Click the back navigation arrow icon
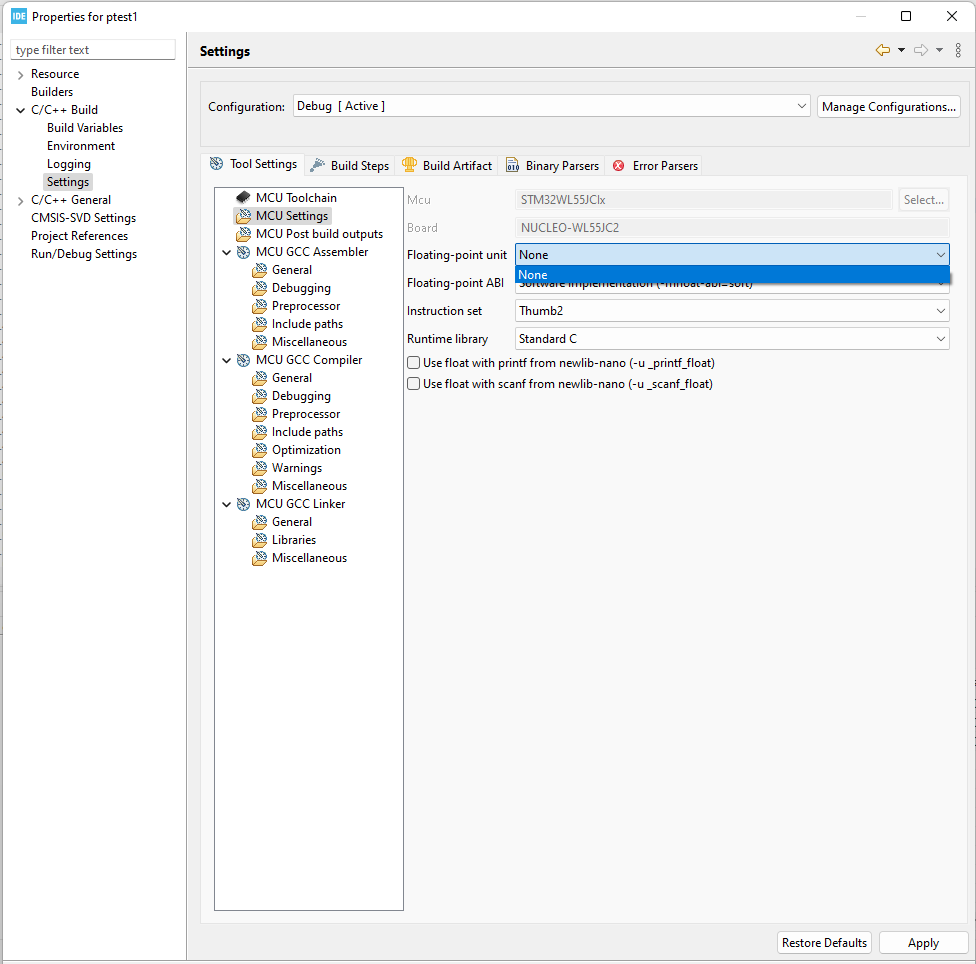Image resolution: width=976 pixels, height=964 pixels. click(883, 50)
